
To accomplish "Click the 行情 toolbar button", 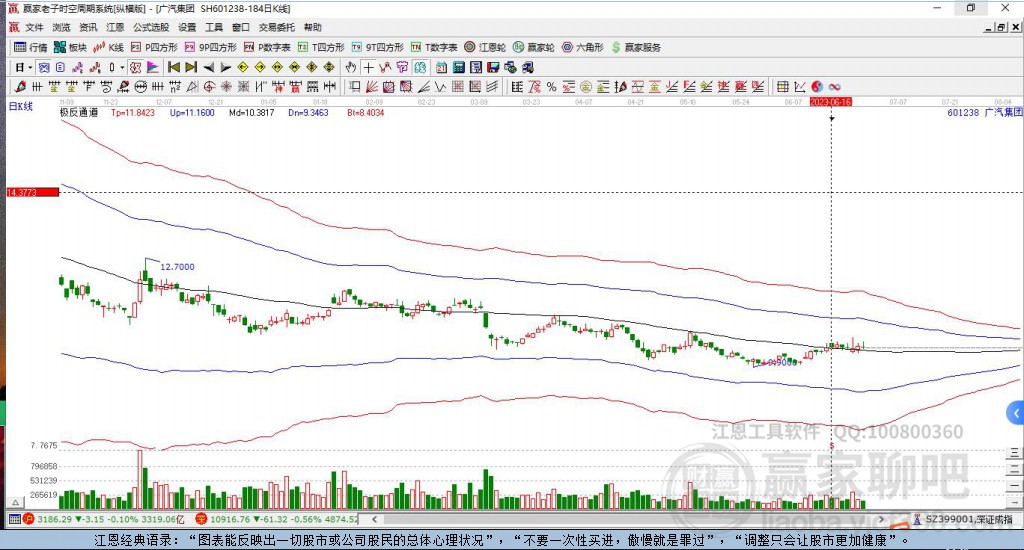I will [x=30, y=47].
